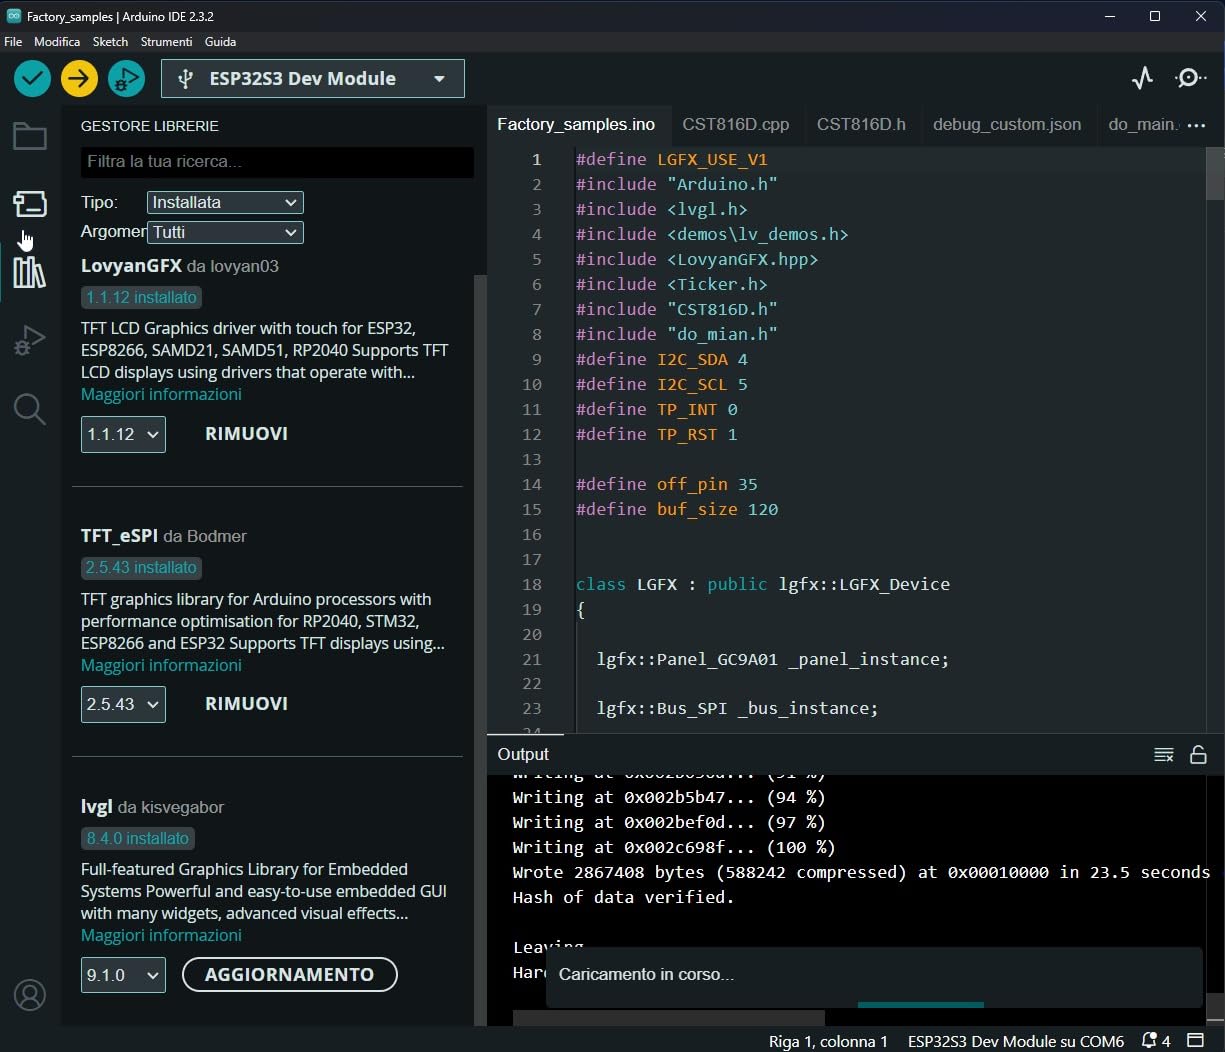
Task: Open the Debug sidebar icon
Action: 29,341
